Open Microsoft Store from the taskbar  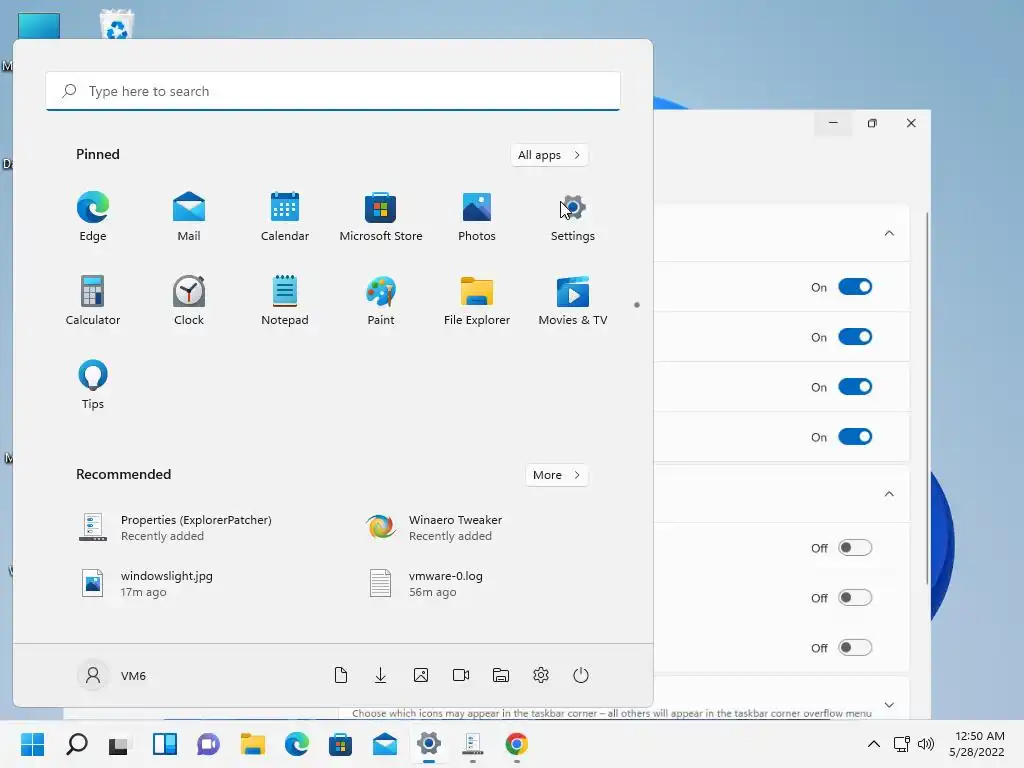coord(340,744)
